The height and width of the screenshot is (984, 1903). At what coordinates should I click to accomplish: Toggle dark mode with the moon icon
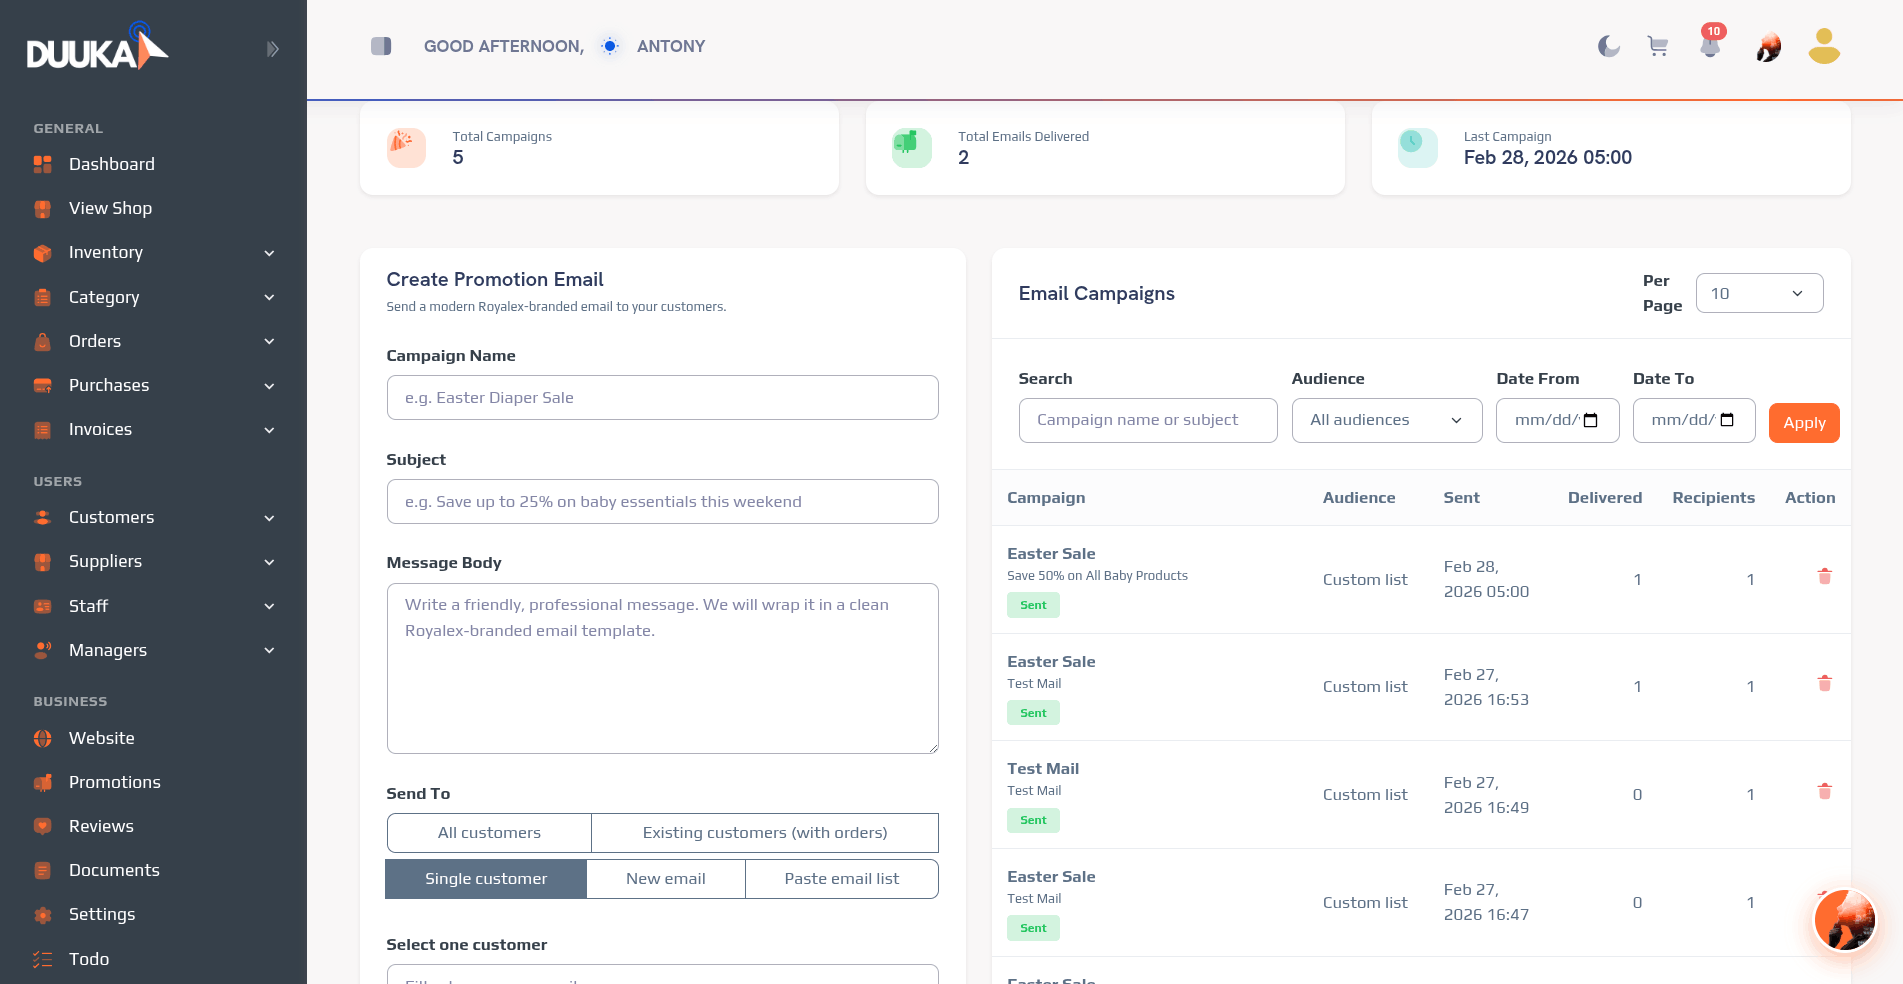click(x=1608, y=46)
